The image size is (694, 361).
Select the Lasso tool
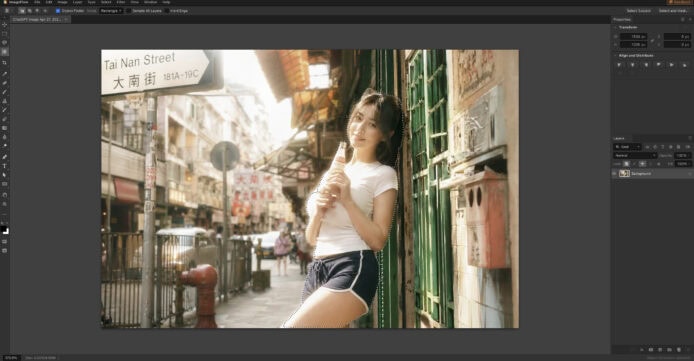tap(4, 42)
